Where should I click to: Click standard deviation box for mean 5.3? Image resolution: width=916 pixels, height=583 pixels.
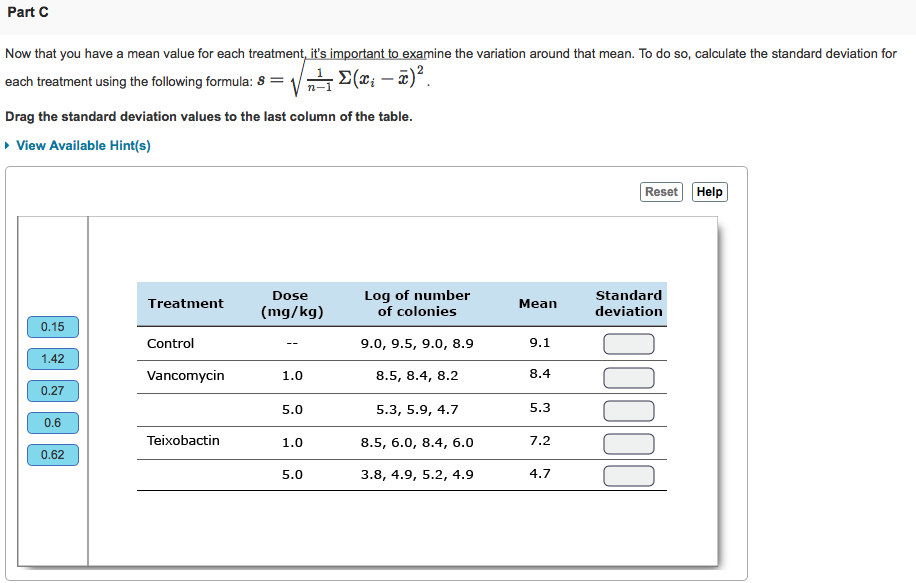[x=629, y=411]
